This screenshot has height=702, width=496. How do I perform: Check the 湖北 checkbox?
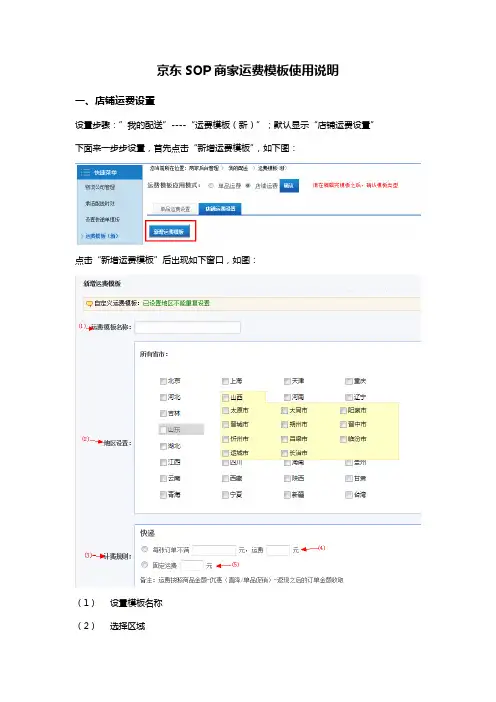[163, 446]
